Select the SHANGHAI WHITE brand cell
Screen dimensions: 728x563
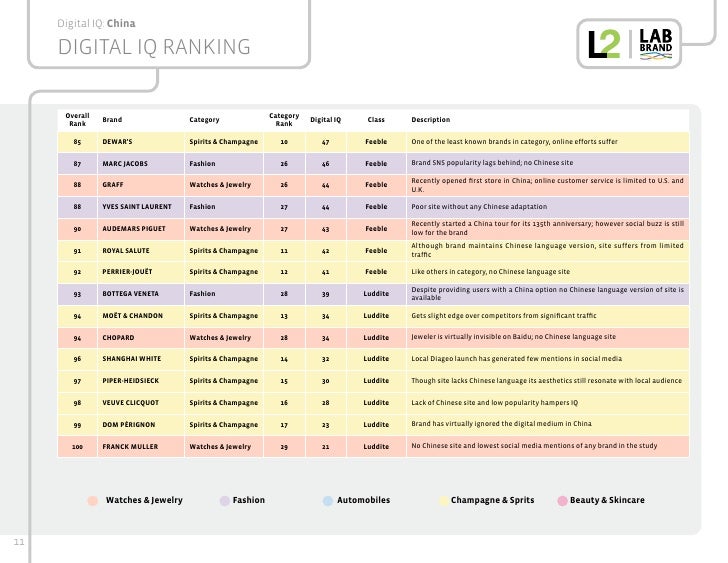[x=141, y=359]
